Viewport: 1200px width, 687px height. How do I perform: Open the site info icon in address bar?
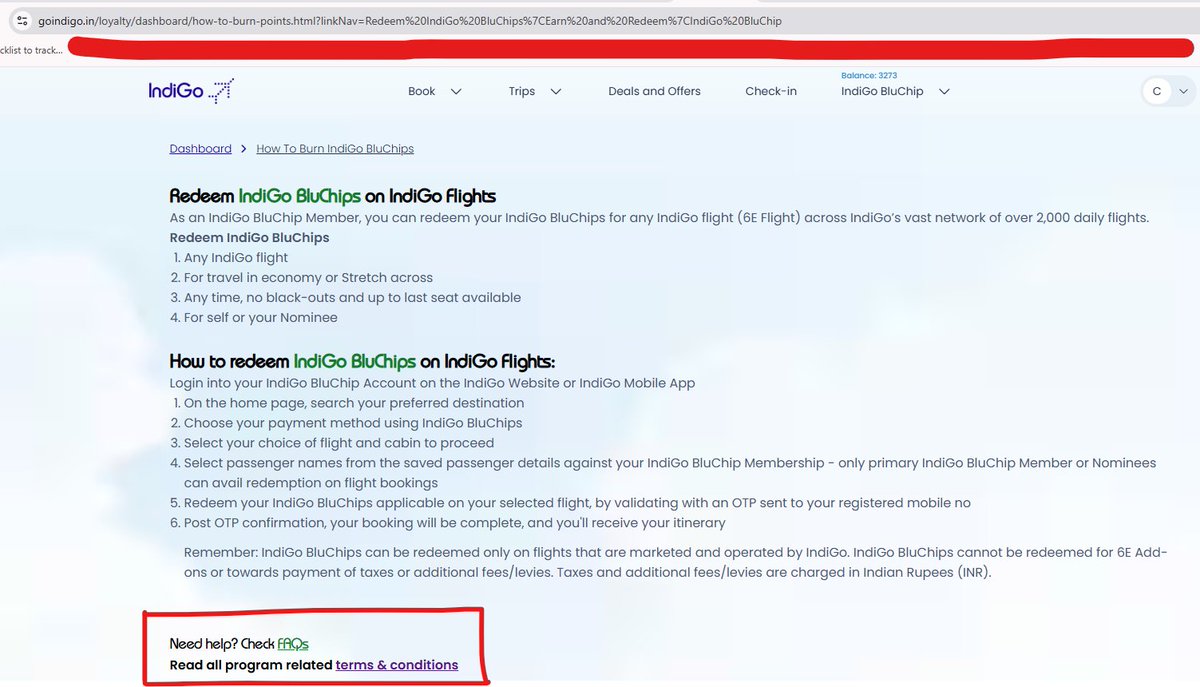click(23, 20)
